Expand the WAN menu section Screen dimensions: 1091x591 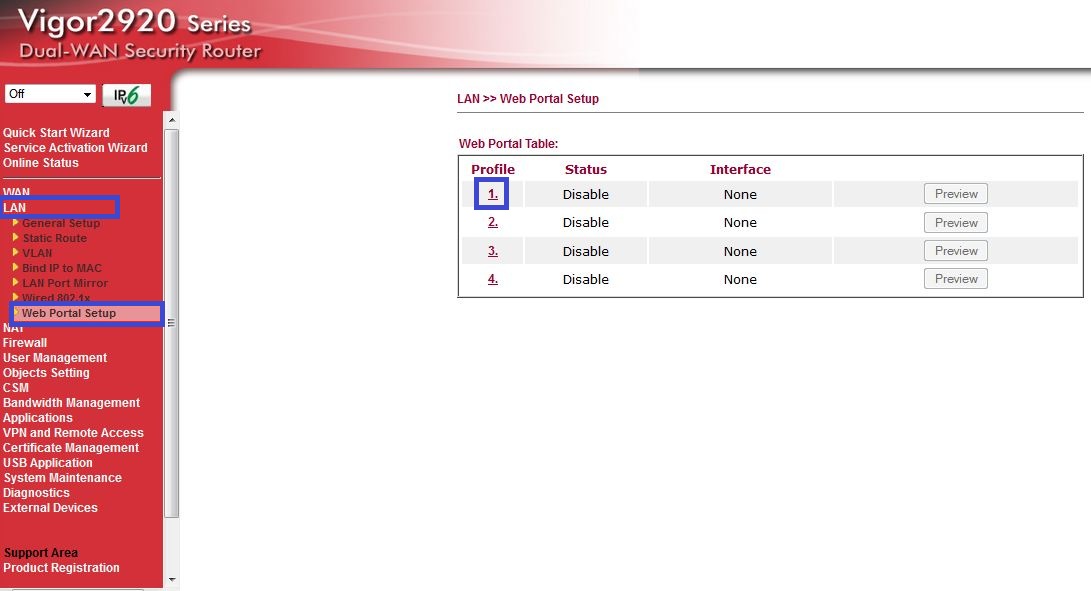point(16,192)
